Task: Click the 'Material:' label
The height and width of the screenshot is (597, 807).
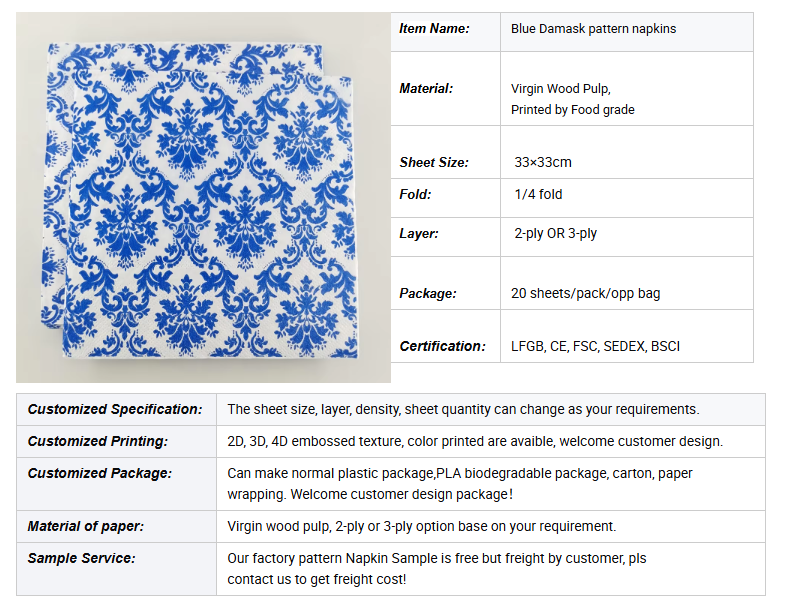Action: (x=426, y=89)
